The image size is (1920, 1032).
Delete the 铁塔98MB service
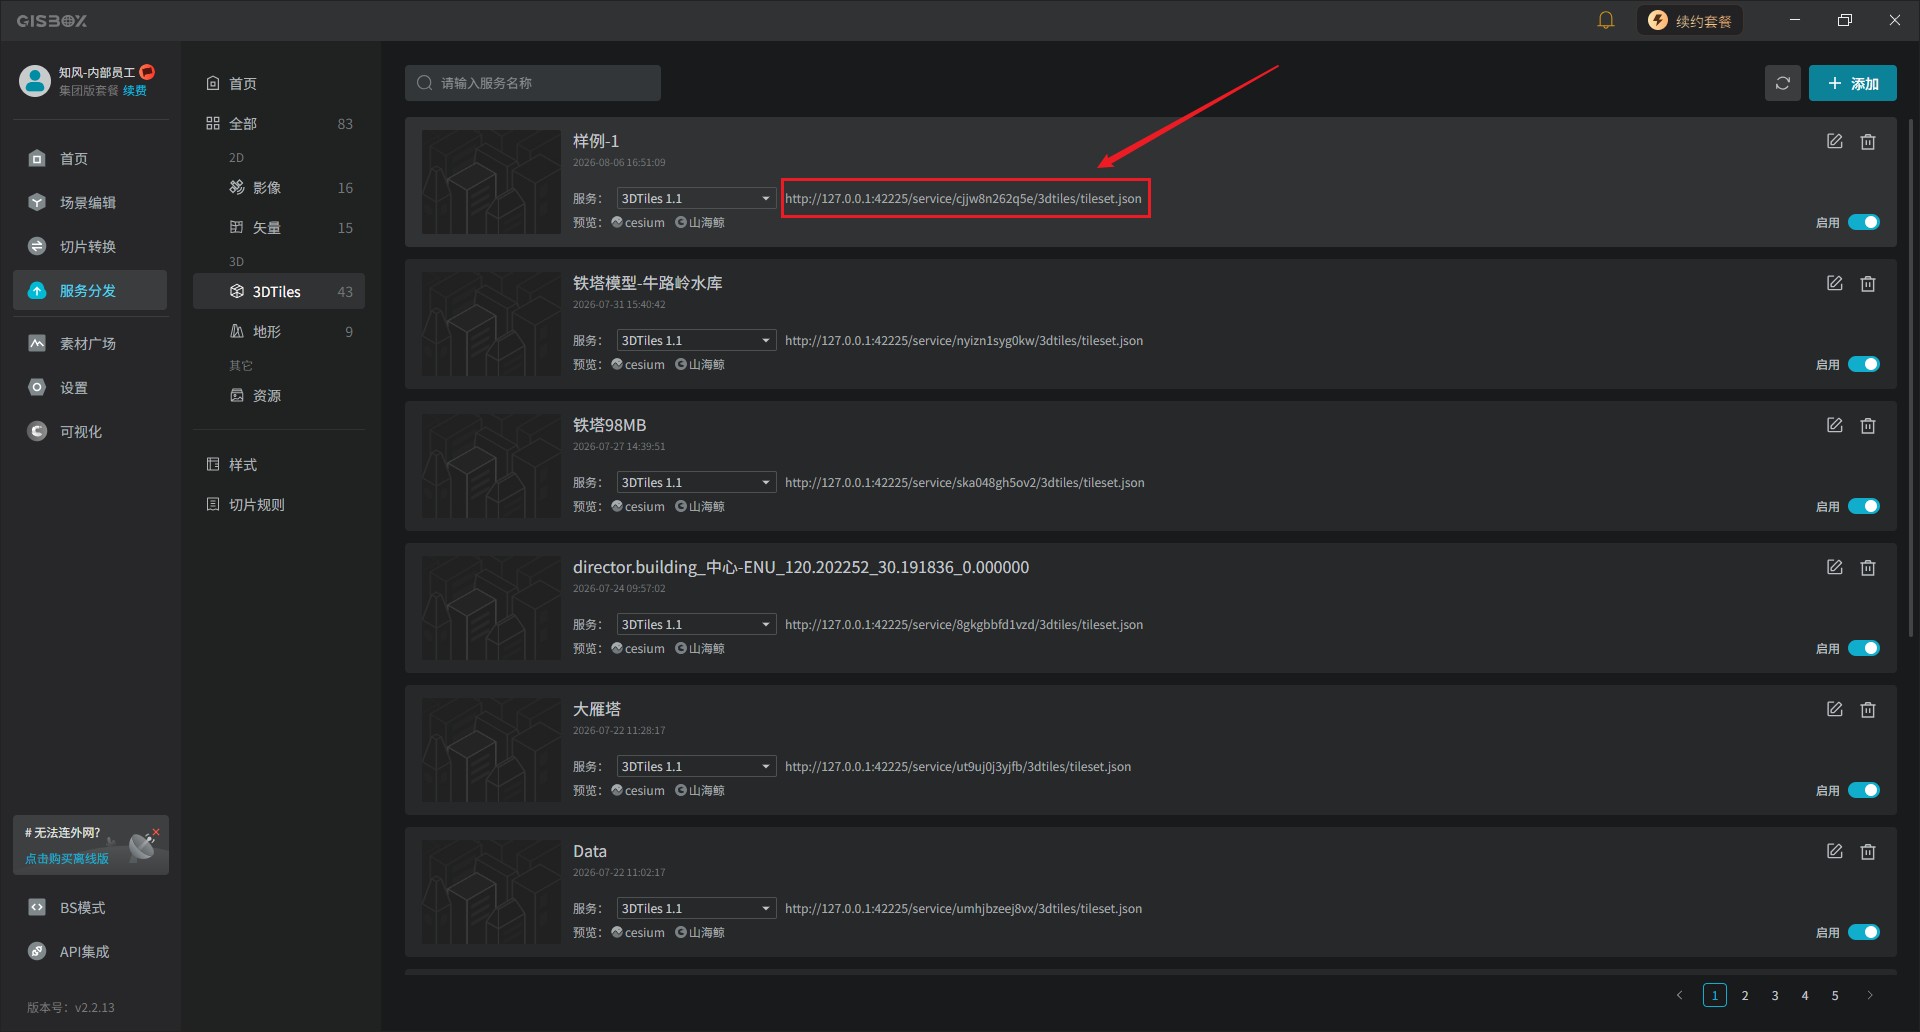tap(1868, 426)
